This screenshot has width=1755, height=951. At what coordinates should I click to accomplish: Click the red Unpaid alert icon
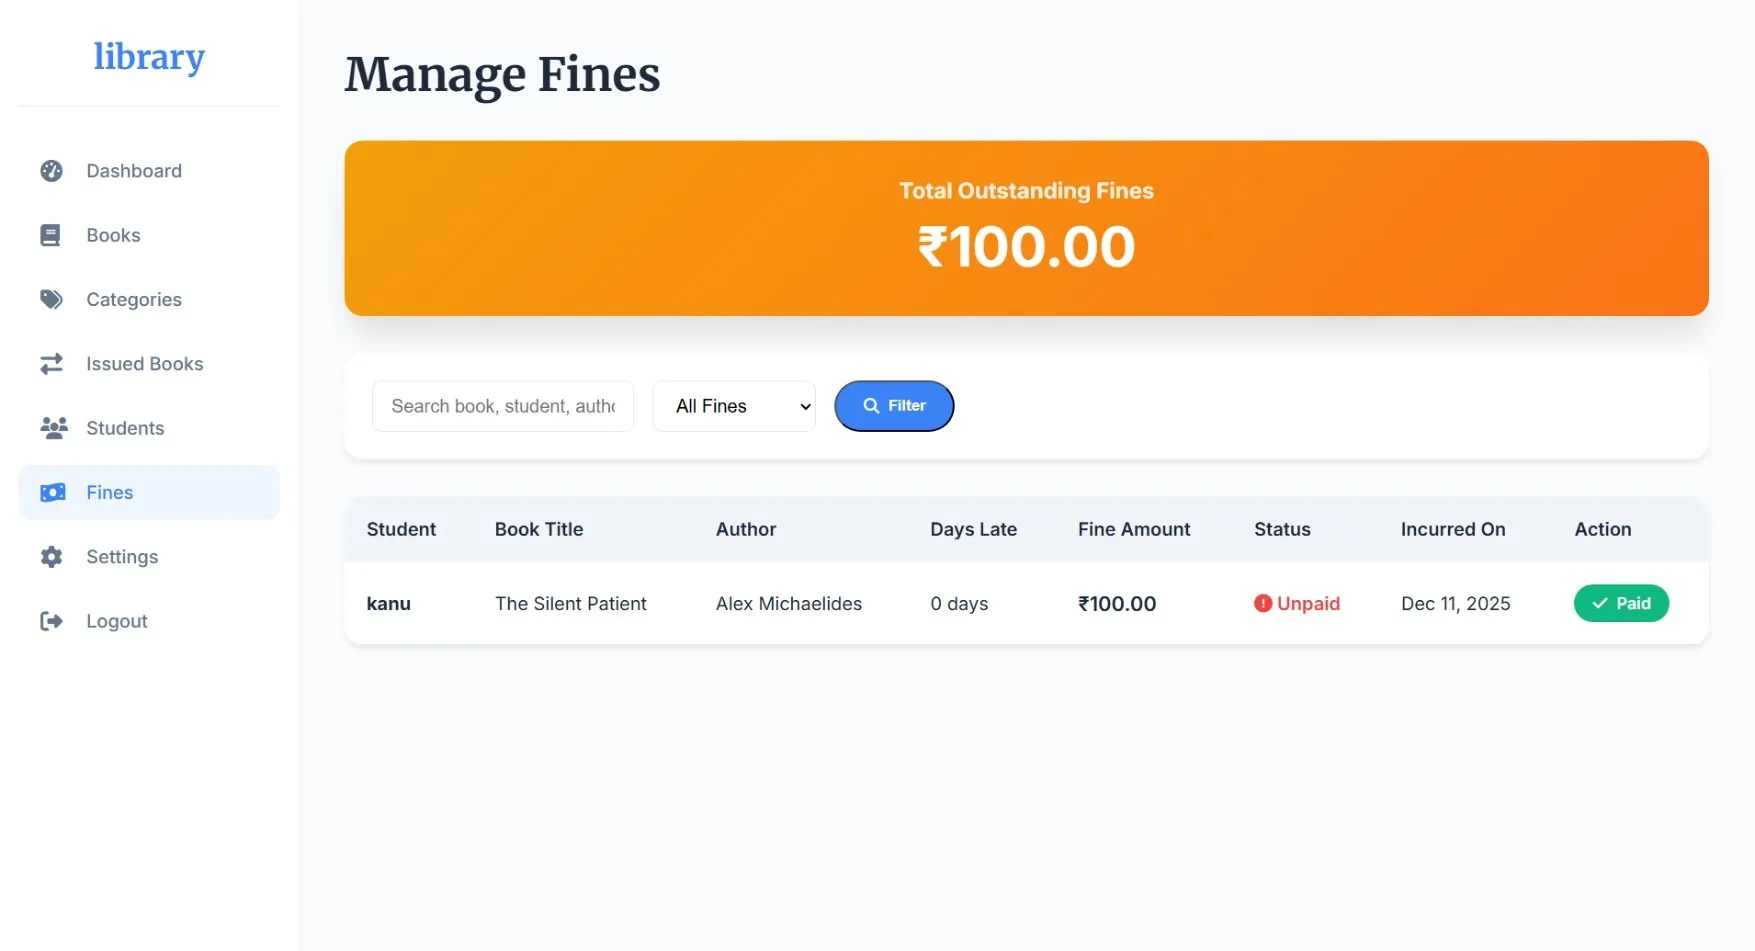pyautogui.click(x=1263, y=603)
